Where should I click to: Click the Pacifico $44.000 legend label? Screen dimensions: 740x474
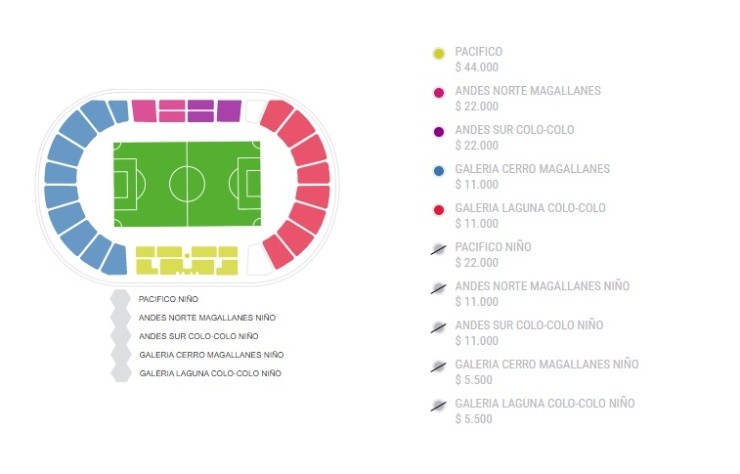(478, 59)
